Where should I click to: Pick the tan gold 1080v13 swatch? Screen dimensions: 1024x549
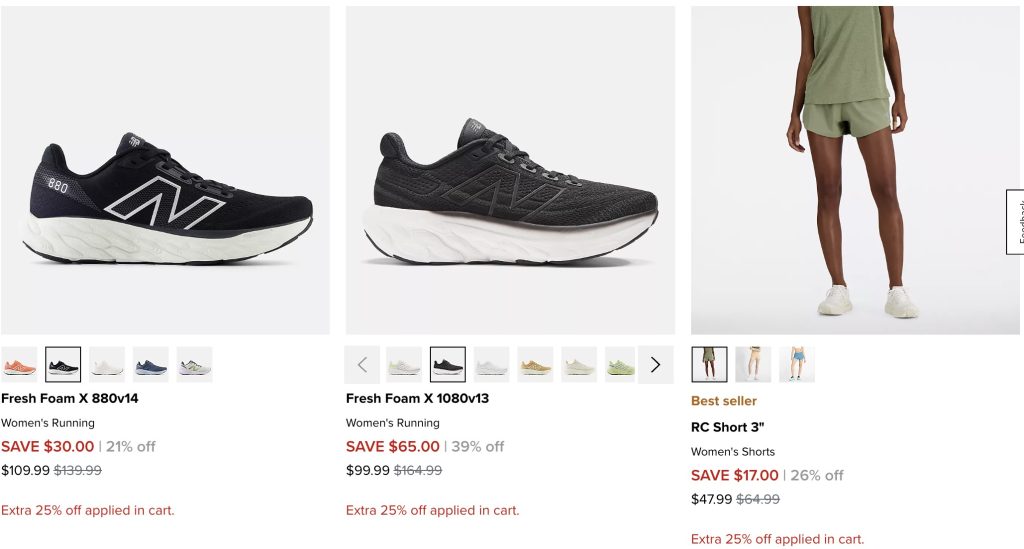click(x=535, y=365)
